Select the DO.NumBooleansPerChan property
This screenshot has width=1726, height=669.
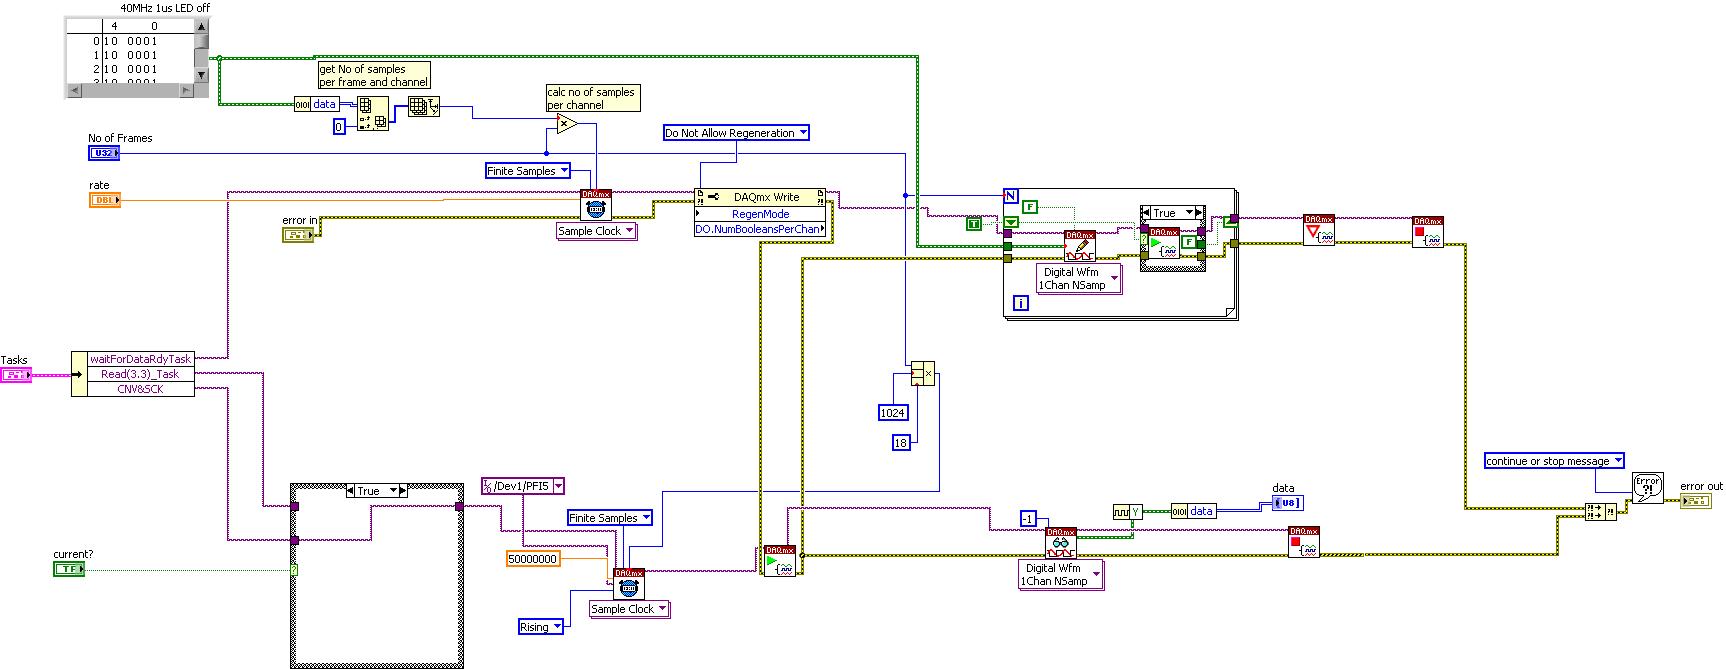pyautogui.click(x=761, y=229)
